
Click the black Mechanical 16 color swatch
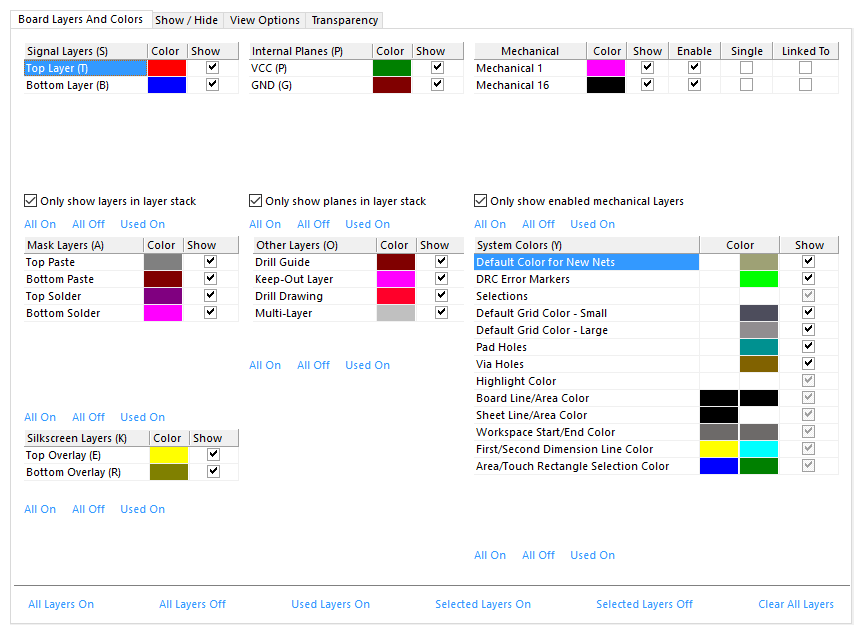606,85
